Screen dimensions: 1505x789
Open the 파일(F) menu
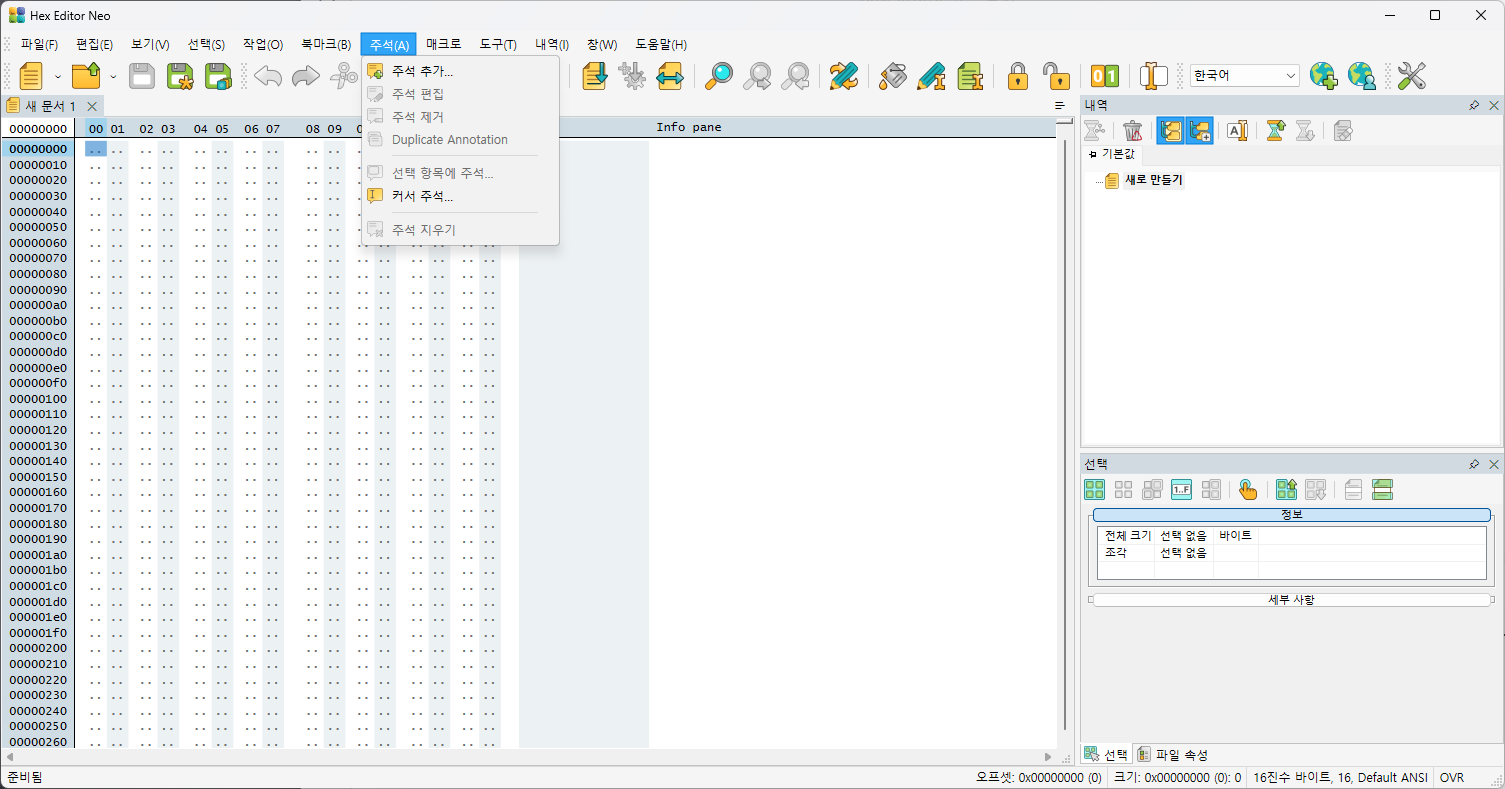pyautogui.click(x=40, y=44)
